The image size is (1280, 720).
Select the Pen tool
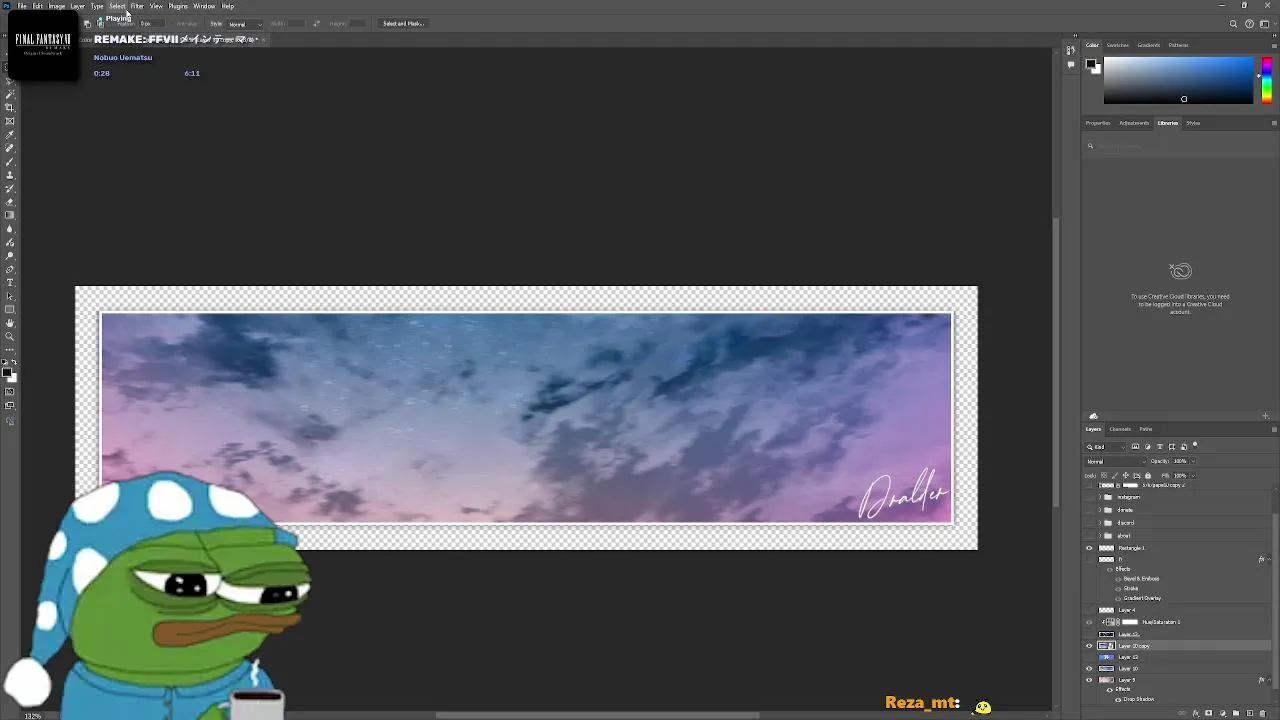click(10, 269)
